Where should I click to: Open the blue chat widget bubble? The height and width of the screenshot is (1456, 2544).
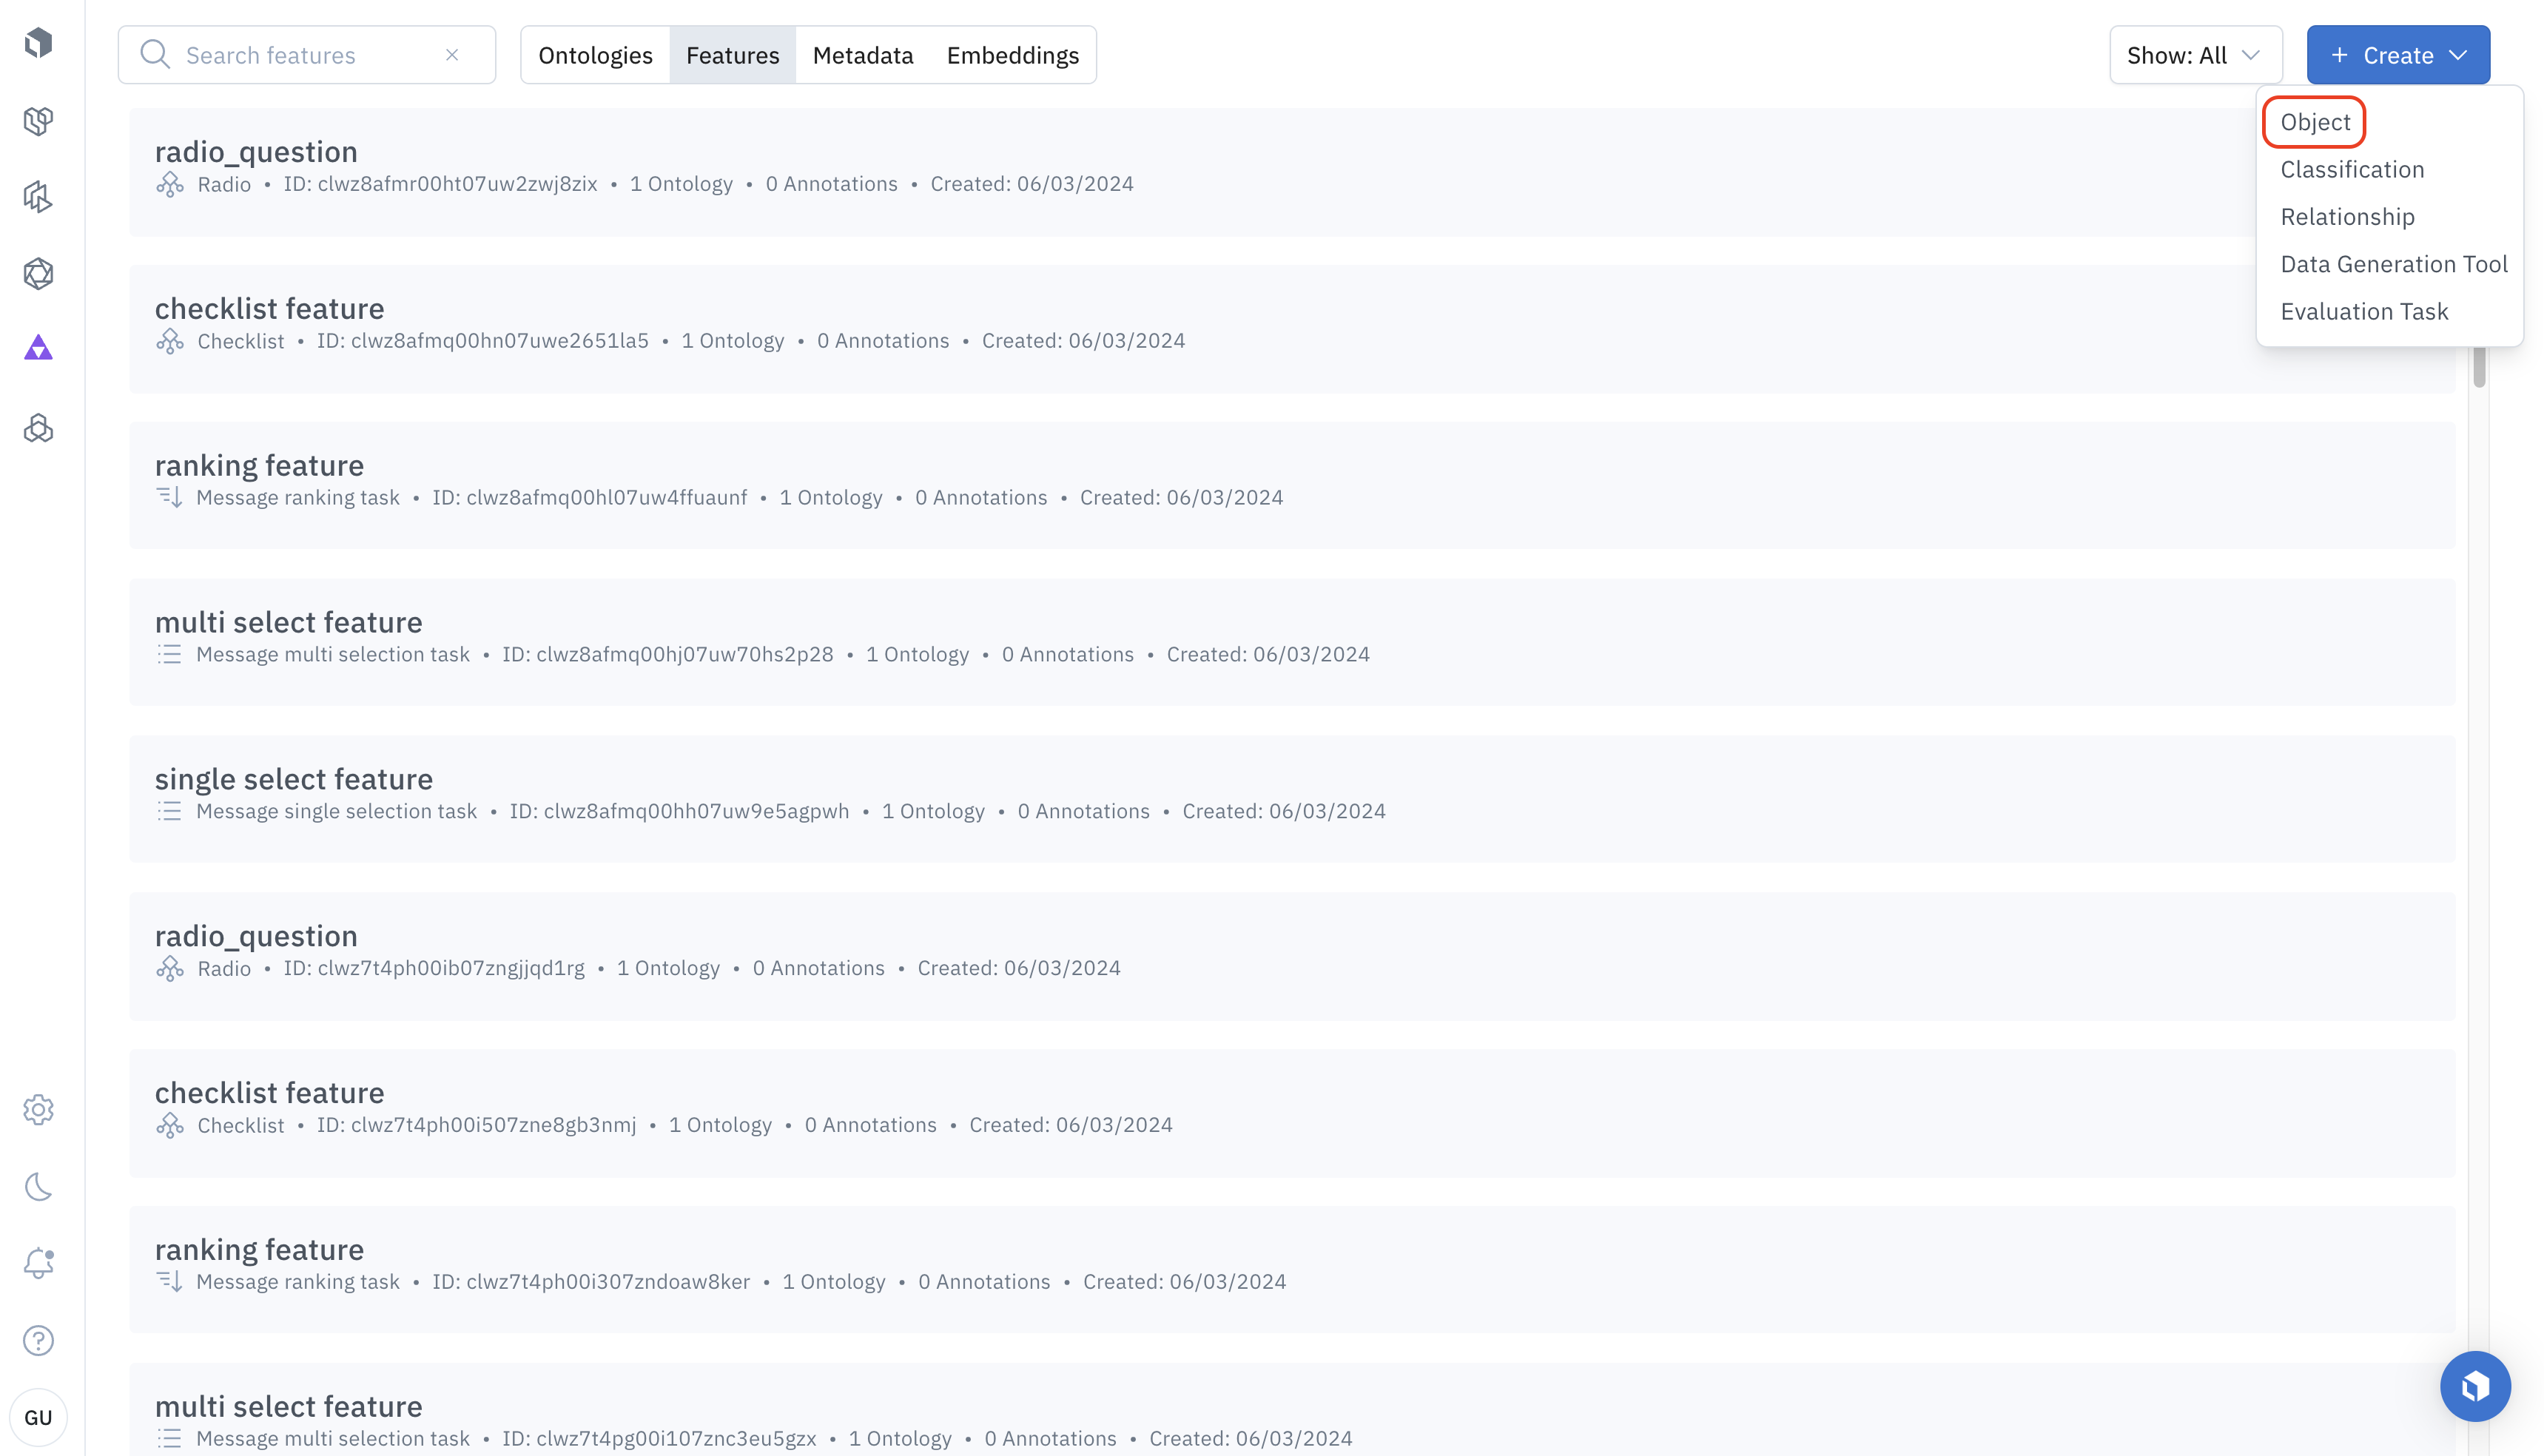[x=2475, y=1386]
